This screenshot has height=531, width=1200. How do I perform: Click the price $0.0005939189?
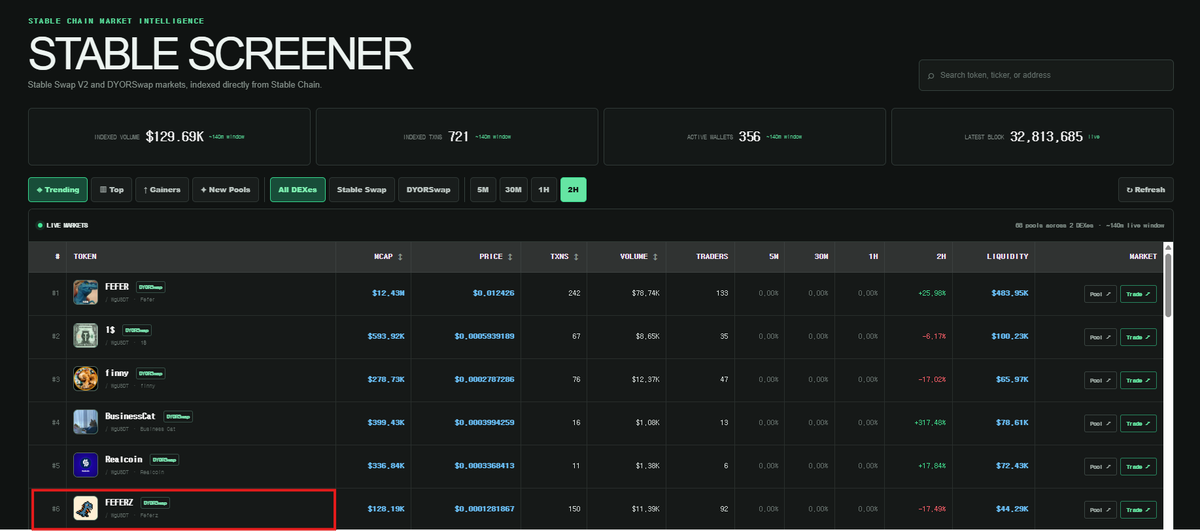pos(485,337)
